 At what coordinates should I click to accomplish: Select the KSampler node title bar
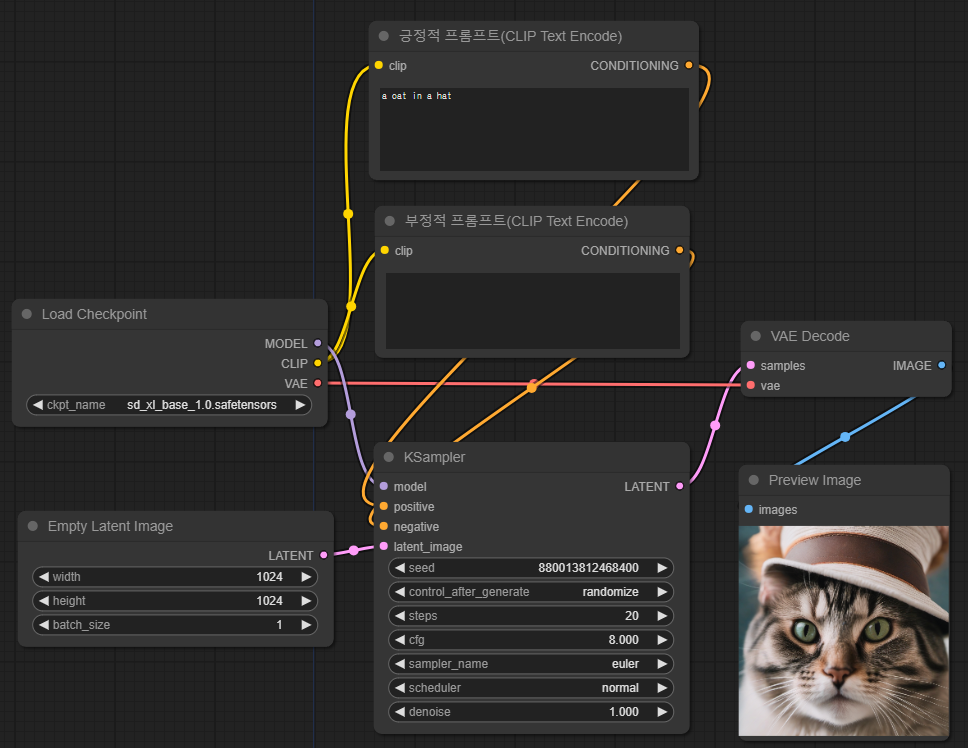point(532,457)
